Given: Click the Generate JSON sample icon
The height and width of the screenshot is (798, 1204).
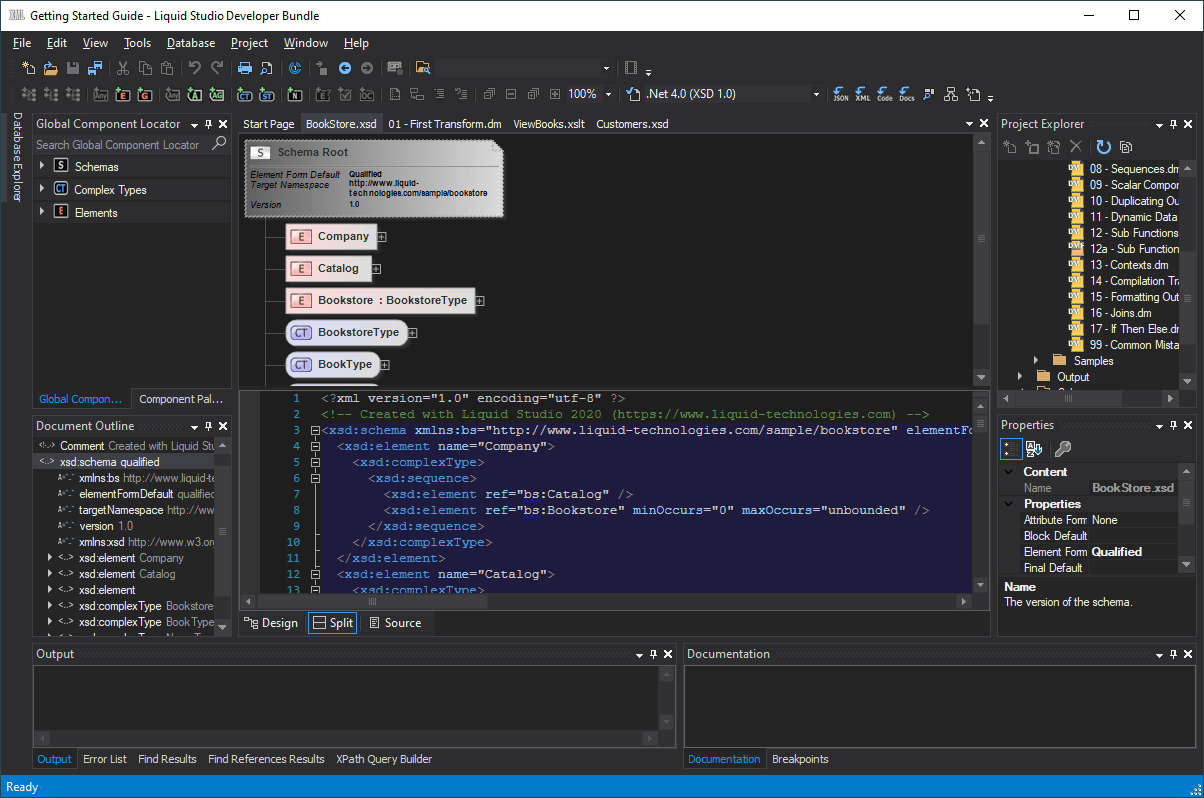Looking at the screenshot, I should [841, 94].
